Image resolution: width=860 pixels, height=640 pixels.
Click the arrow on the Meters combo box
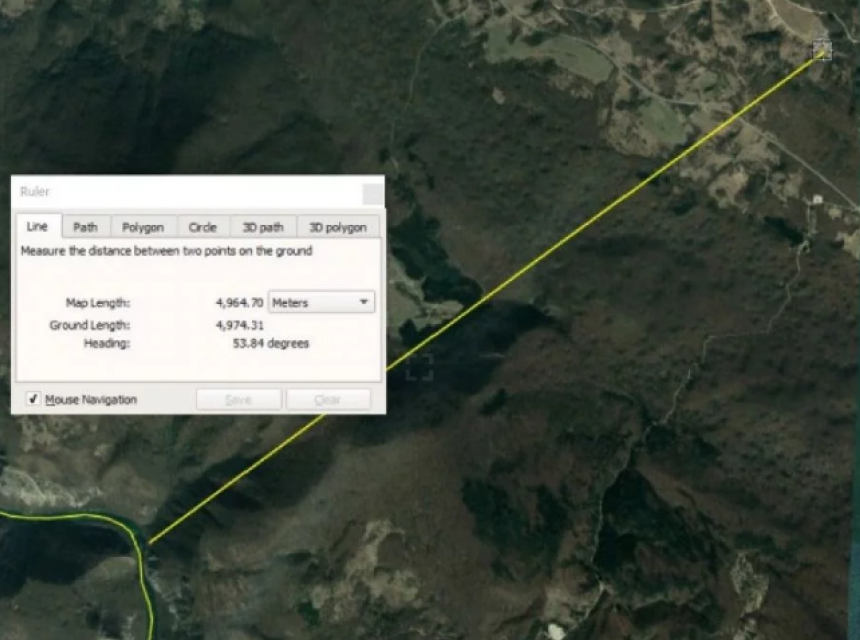click(364, 302)
